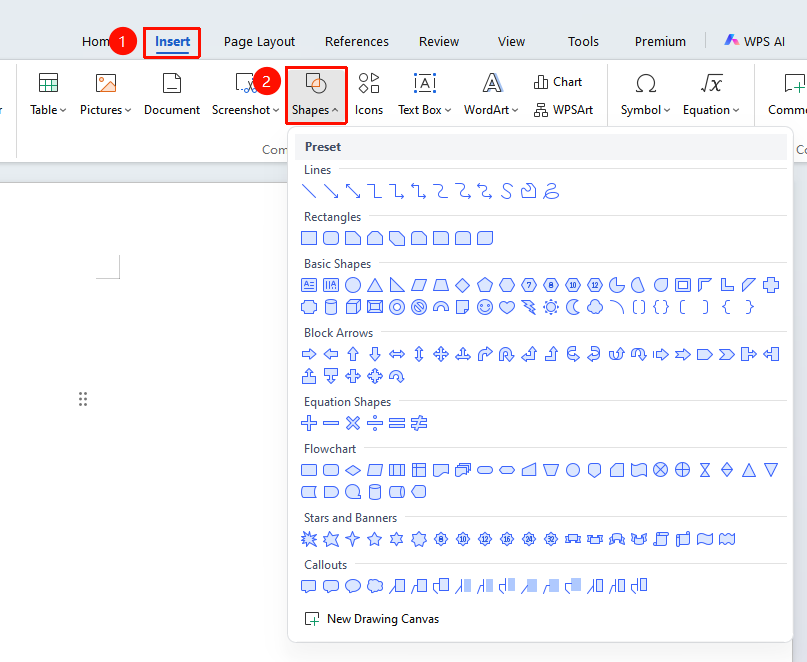Screen dimensions: 807x662
Task: Open WPS AI
Action: (x=755, y=41)
